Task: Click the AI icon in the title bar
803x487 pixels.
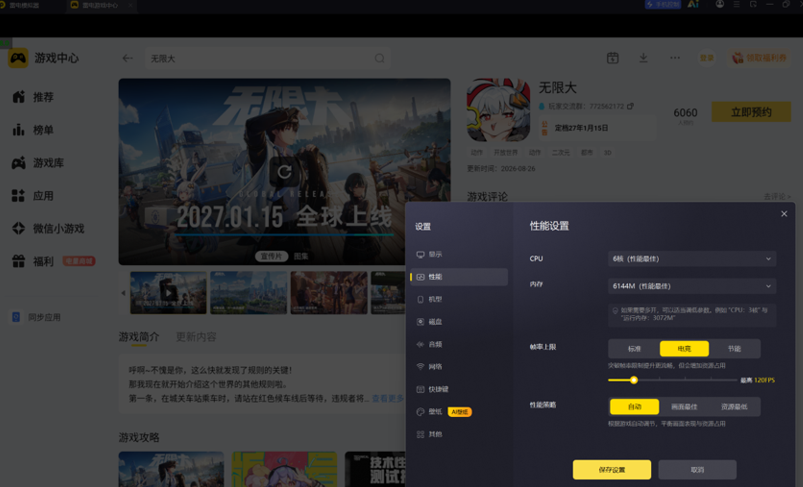Action: [x=693, y=4]
